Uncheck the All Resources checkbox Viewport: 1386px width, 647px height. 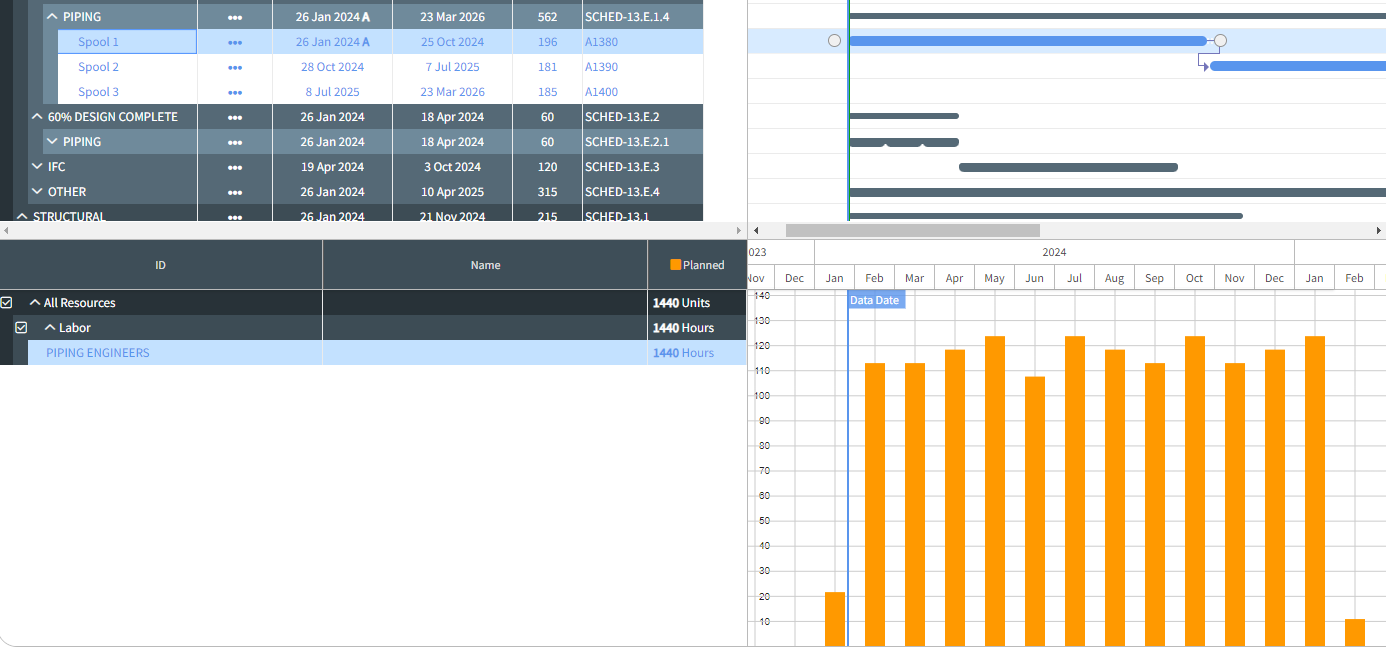pyautogui.click(x=7, y=302)
